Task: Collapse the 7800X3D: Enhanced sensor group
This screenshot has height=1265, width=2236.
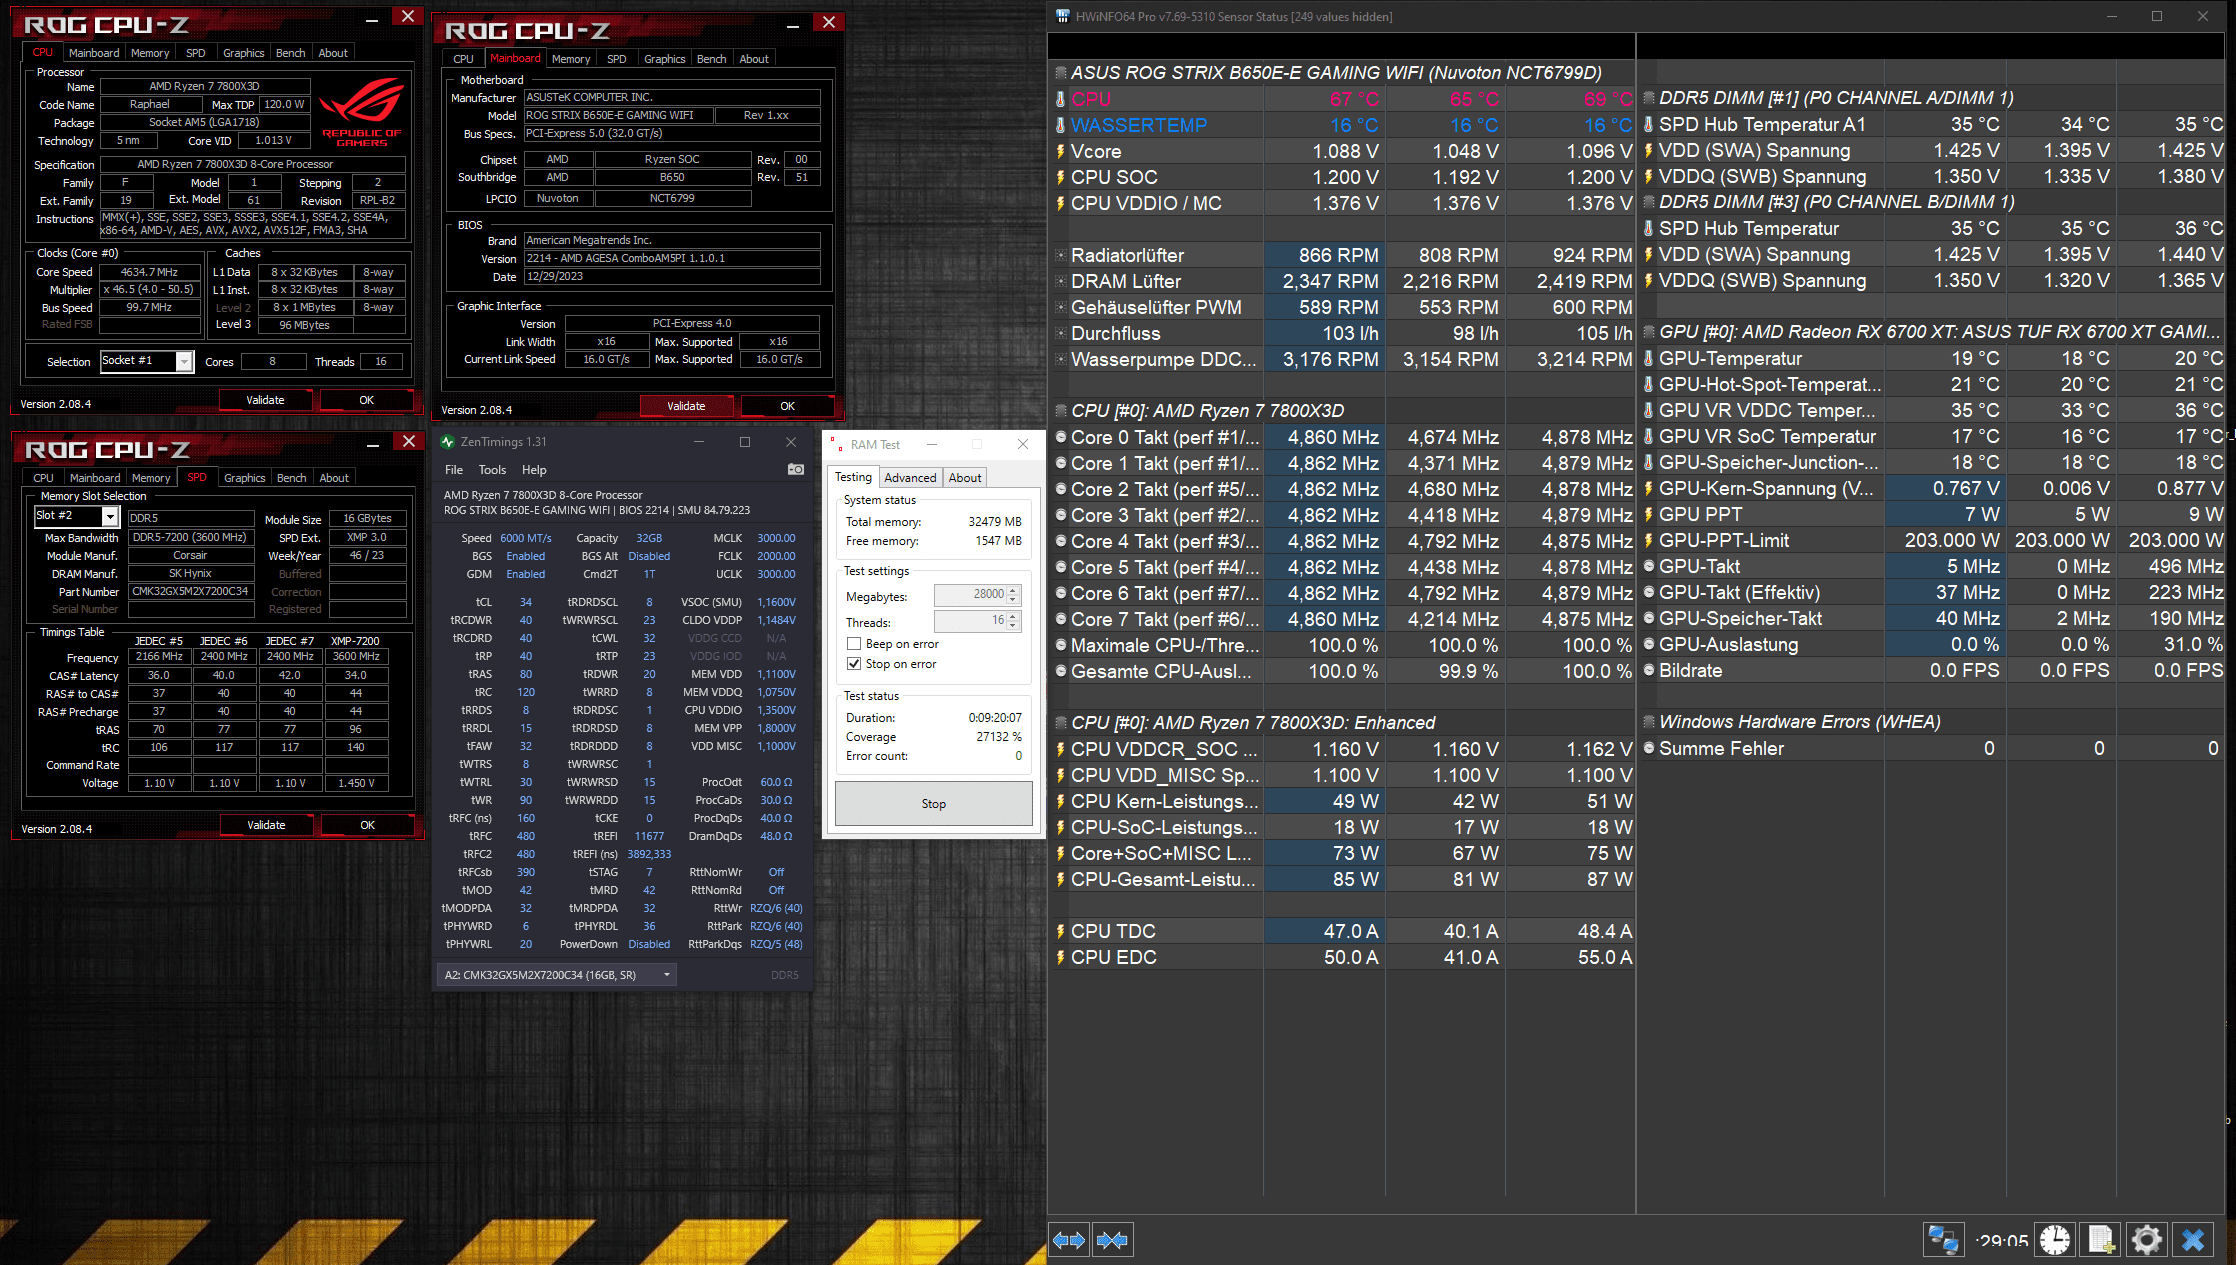Action: pos(1060,723)
